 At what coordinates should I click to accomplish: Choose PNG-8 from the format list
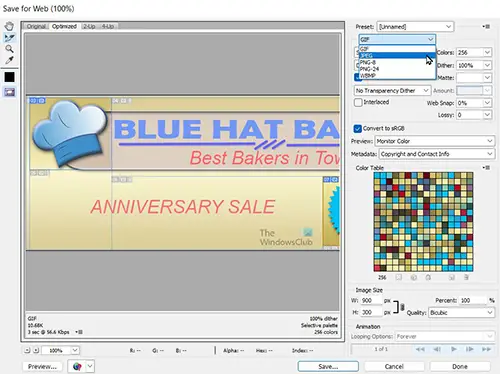397,62
